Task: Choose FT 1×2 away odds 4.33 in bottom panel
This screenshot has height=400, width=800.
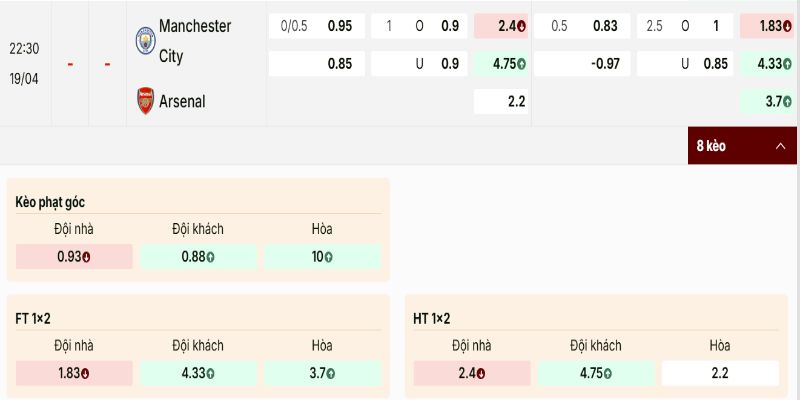Action: 198,373
